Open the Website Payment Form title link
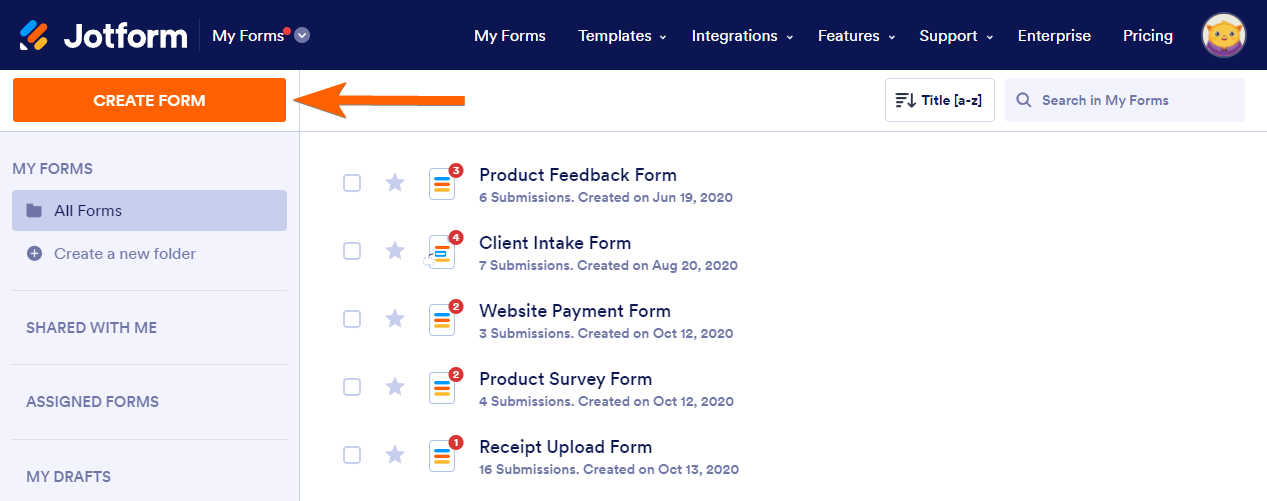The width and height of the screenshot is (1267, 501). point(574,311)
